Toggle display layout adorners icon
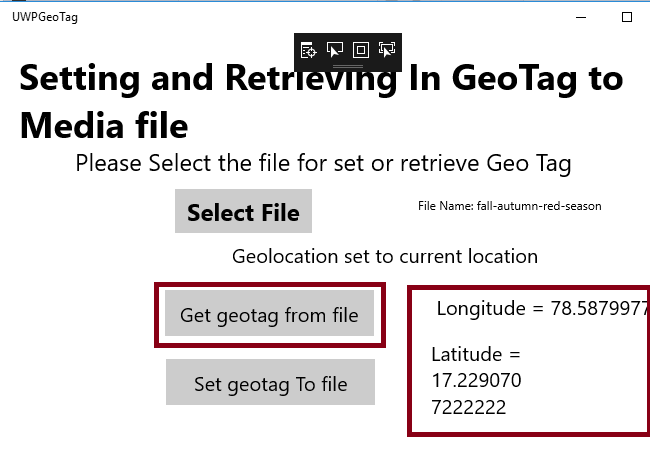 tap(361, 49)
